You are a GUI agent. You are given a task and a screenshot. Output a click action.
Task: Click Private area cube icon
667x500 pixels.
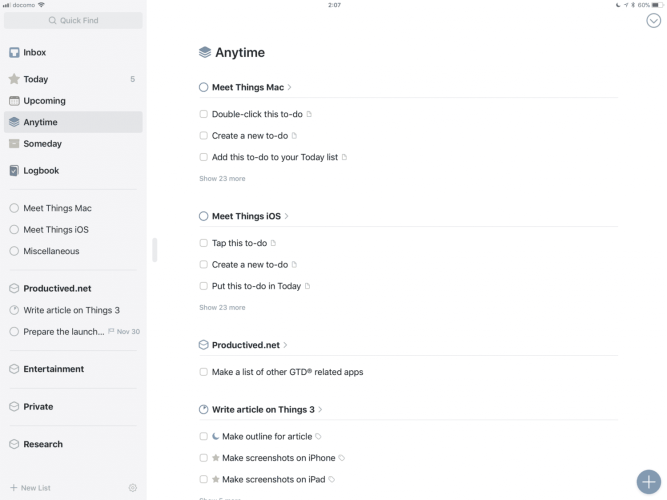tap(14, 406)
